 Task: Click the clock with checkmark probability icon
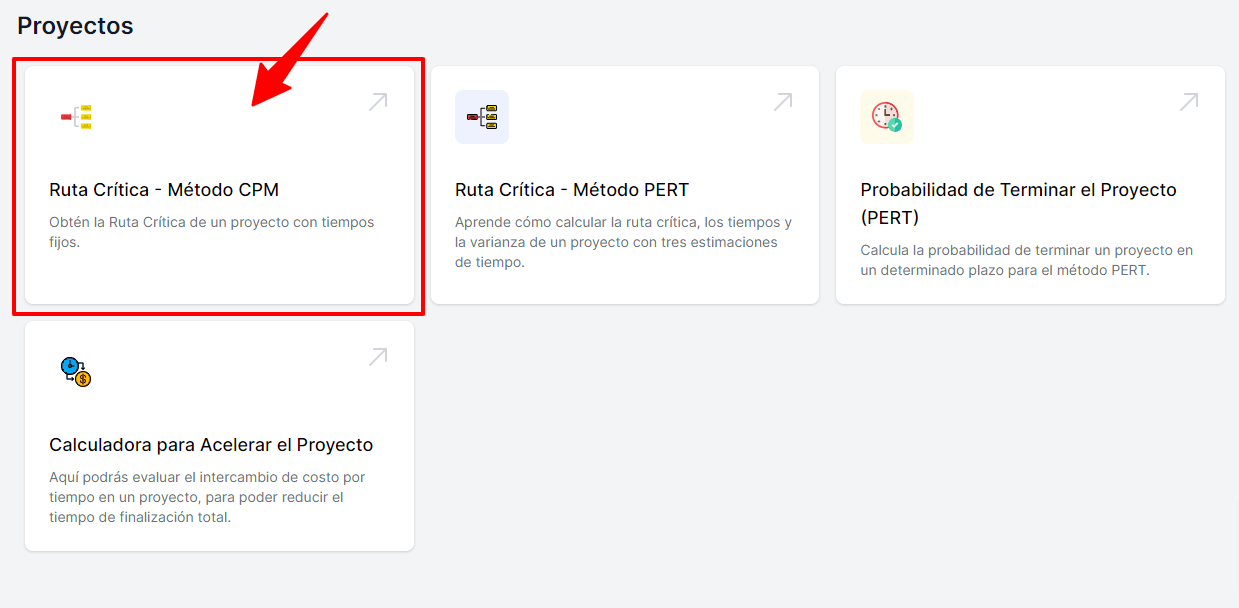click(x=887, y=117)
